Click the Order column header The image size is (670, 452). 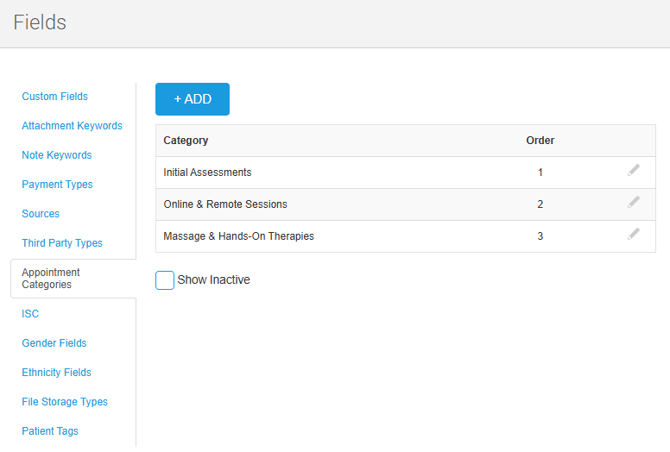click(x=540, y=141)
